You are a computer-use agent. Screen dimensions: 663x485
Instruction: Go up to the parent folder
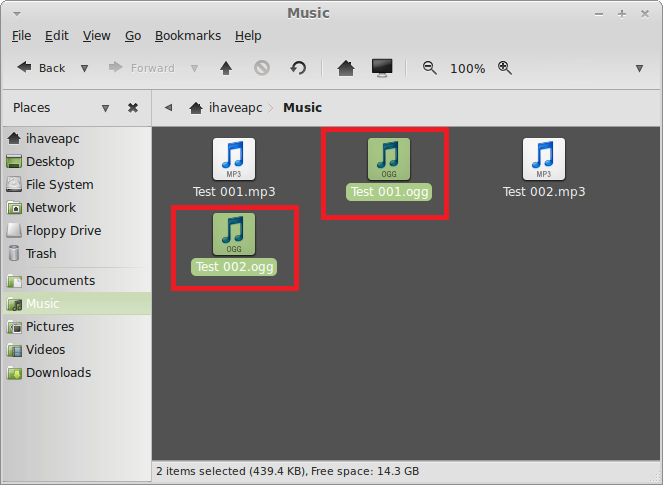(226, 68)
